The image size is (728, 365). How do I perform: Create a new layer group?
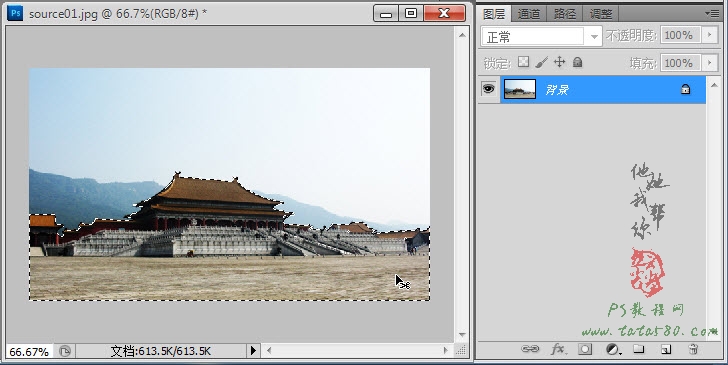(x=639, y=349)
